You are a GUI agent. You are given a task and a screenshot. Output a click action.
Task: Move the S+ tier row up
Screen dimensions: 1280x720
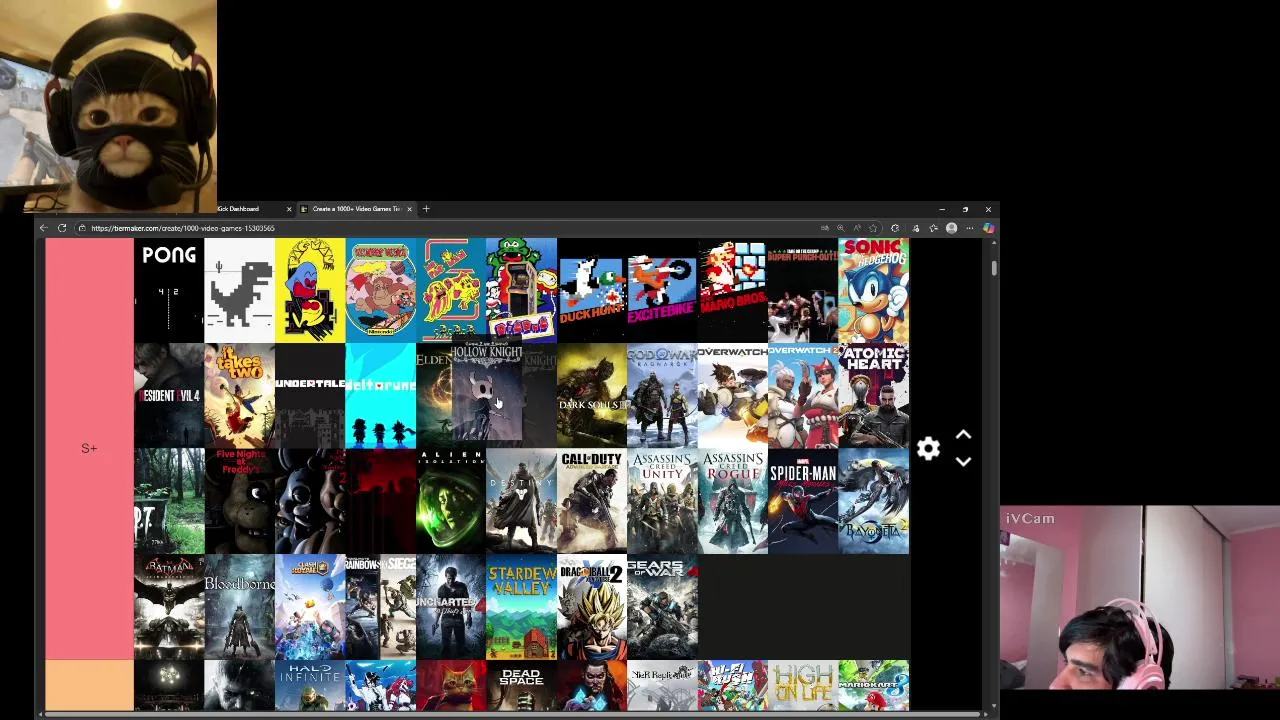pyautogui.click(x=963, y=435)
